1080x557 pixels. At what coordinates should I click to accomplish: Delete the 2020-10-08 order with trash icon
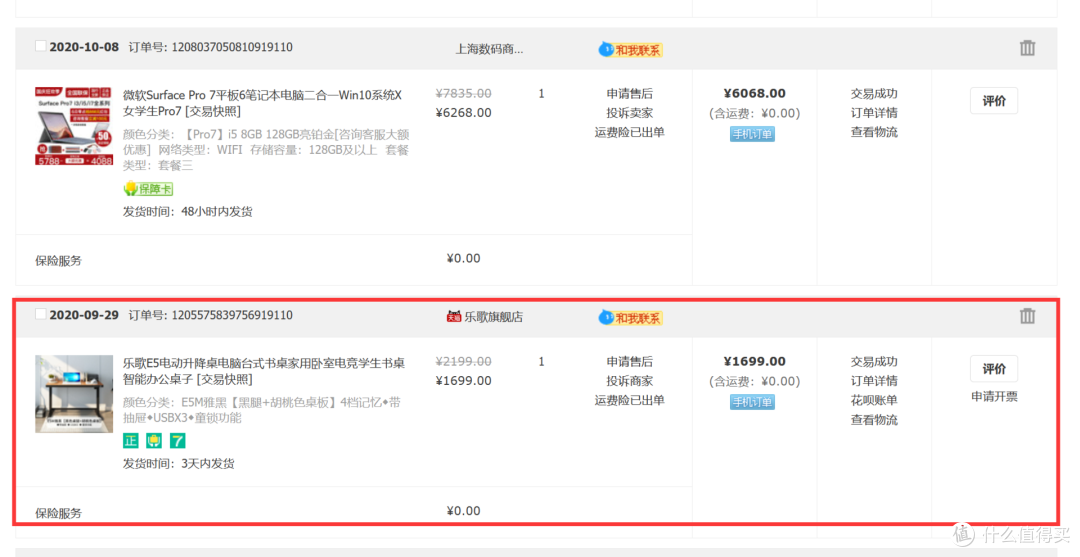pos(1027,48)
